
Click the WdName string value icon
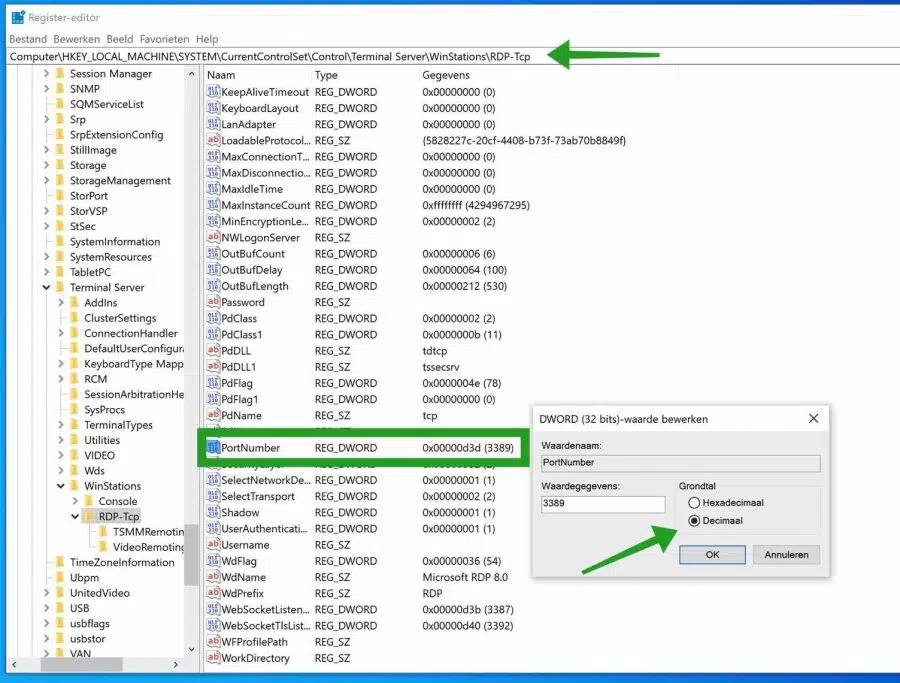coord(213,577)
